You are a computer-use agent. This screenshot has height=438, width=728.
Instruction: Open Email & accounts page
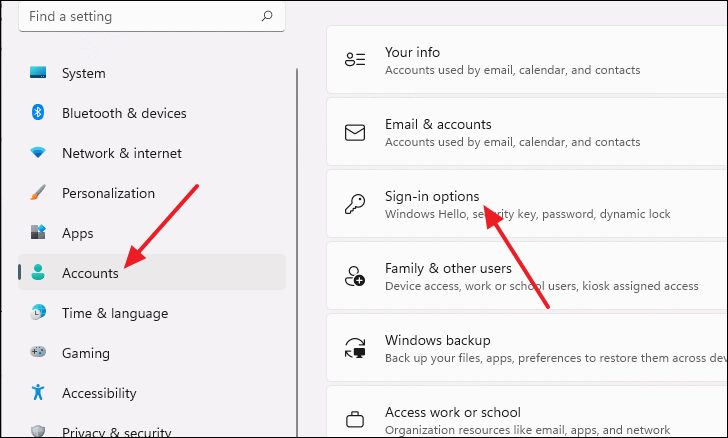[x=527, y=132]
